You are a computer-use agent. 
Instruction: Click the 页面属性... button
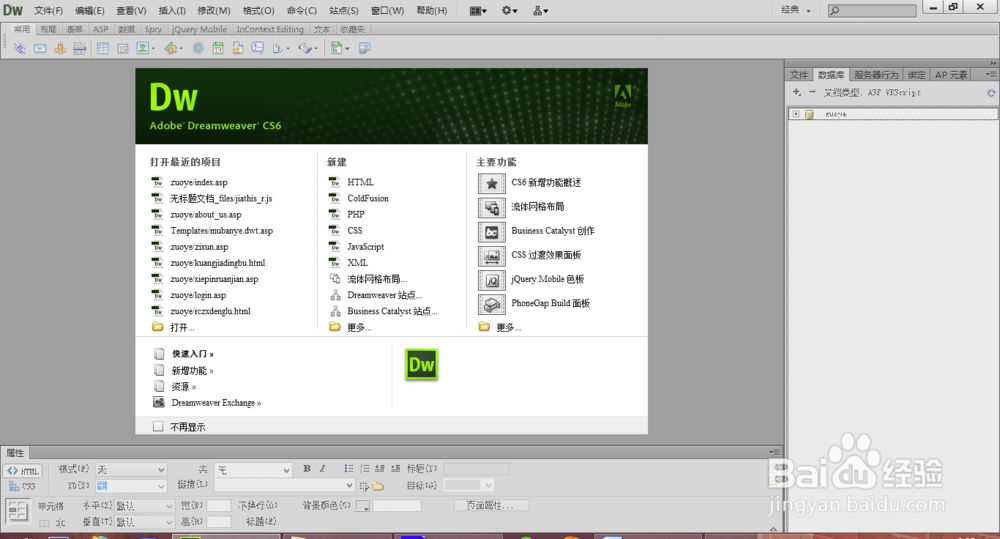point(491,505)
